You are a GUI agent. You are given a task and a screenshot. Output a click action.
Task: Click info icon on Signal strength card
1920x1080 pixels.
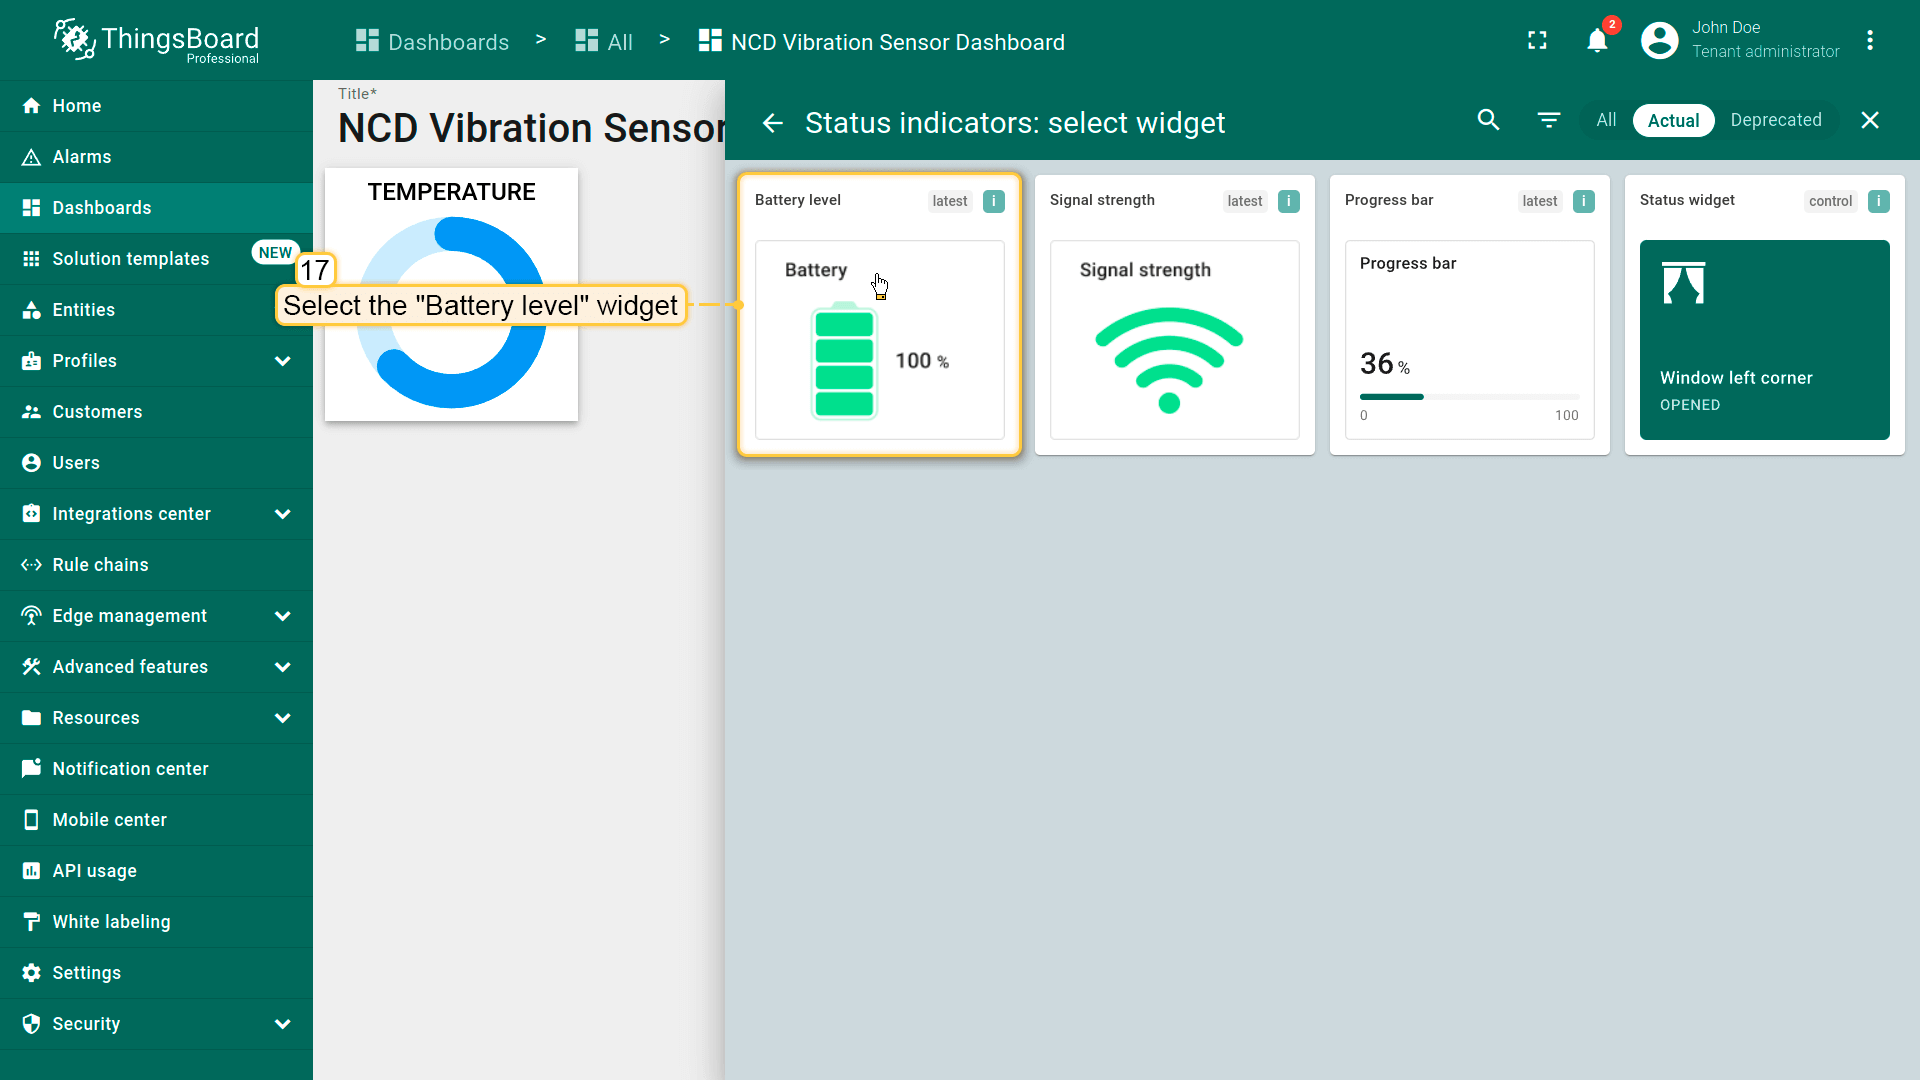click(x=1288, y=201)
